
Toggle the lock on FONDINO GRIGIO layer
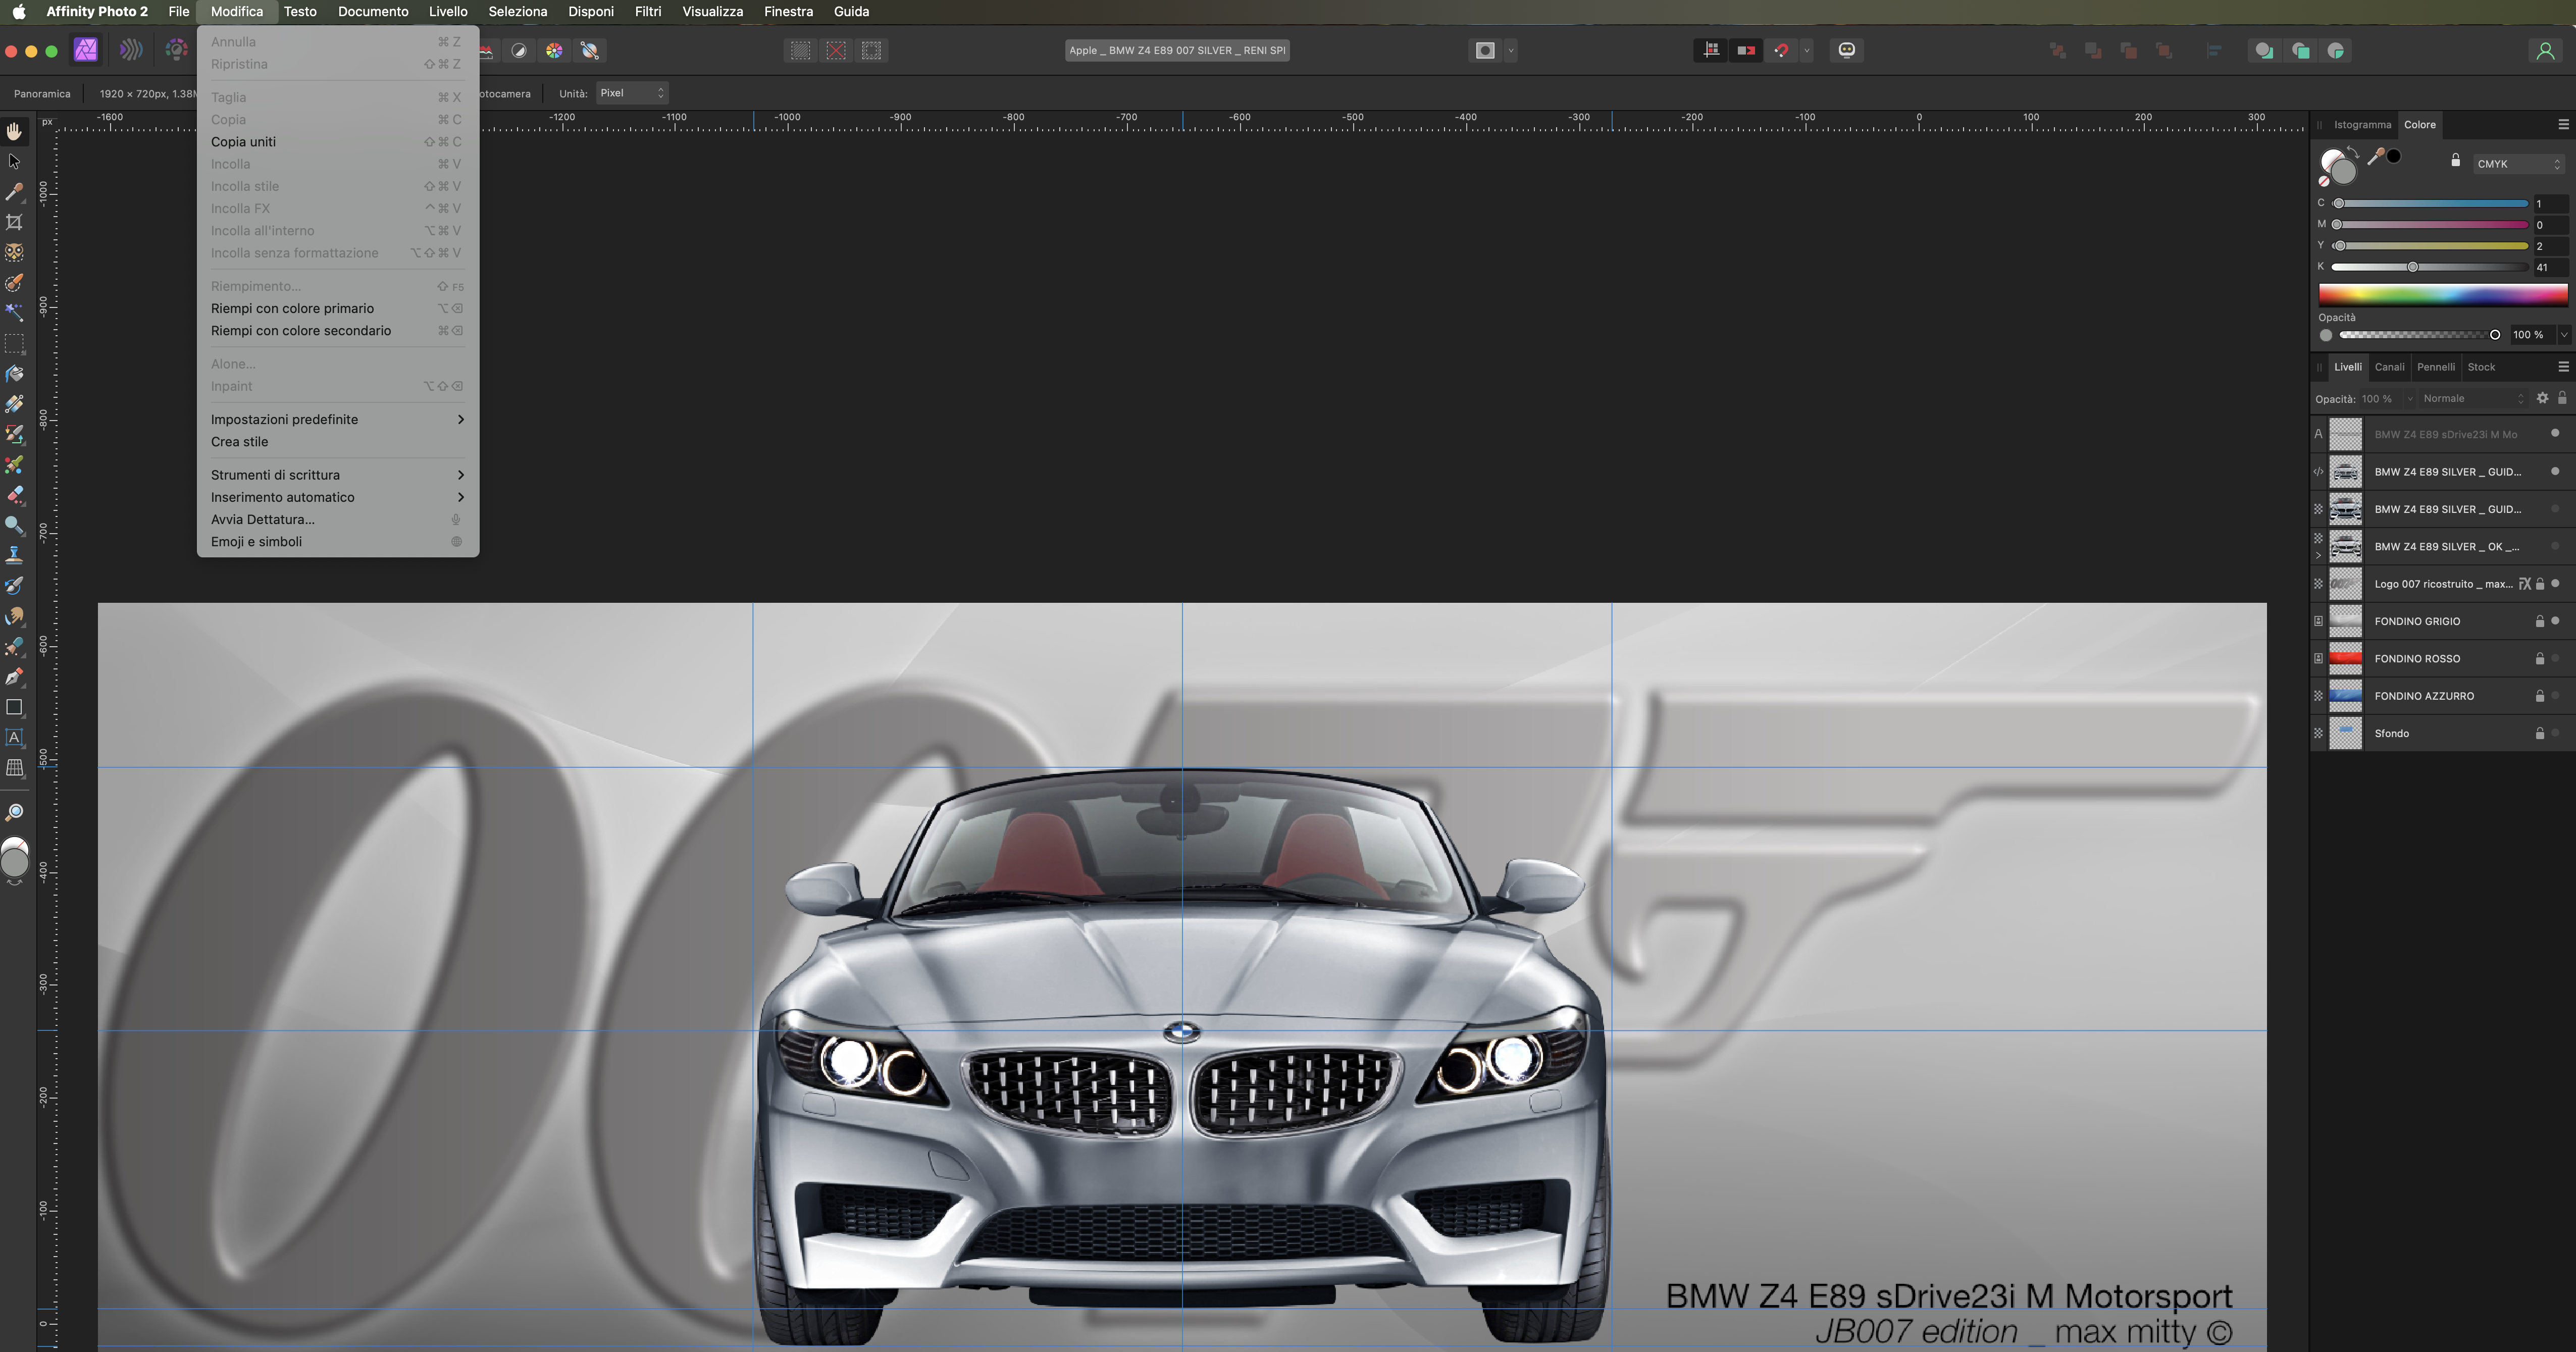point(2539,621)
